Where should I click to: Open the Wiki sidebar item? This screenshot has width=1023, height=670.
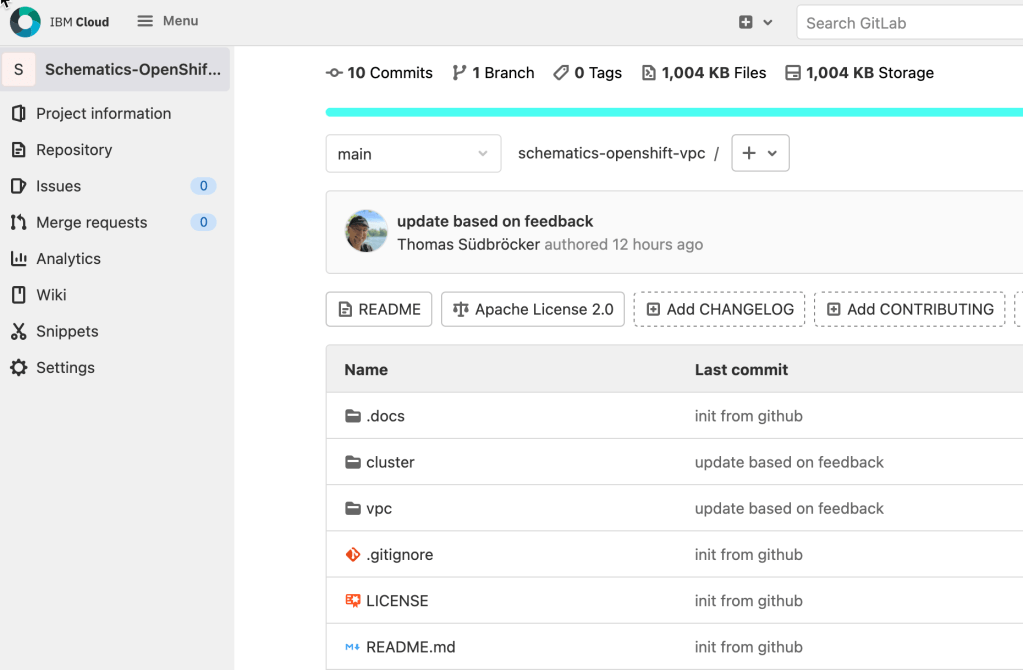(51, 295)
